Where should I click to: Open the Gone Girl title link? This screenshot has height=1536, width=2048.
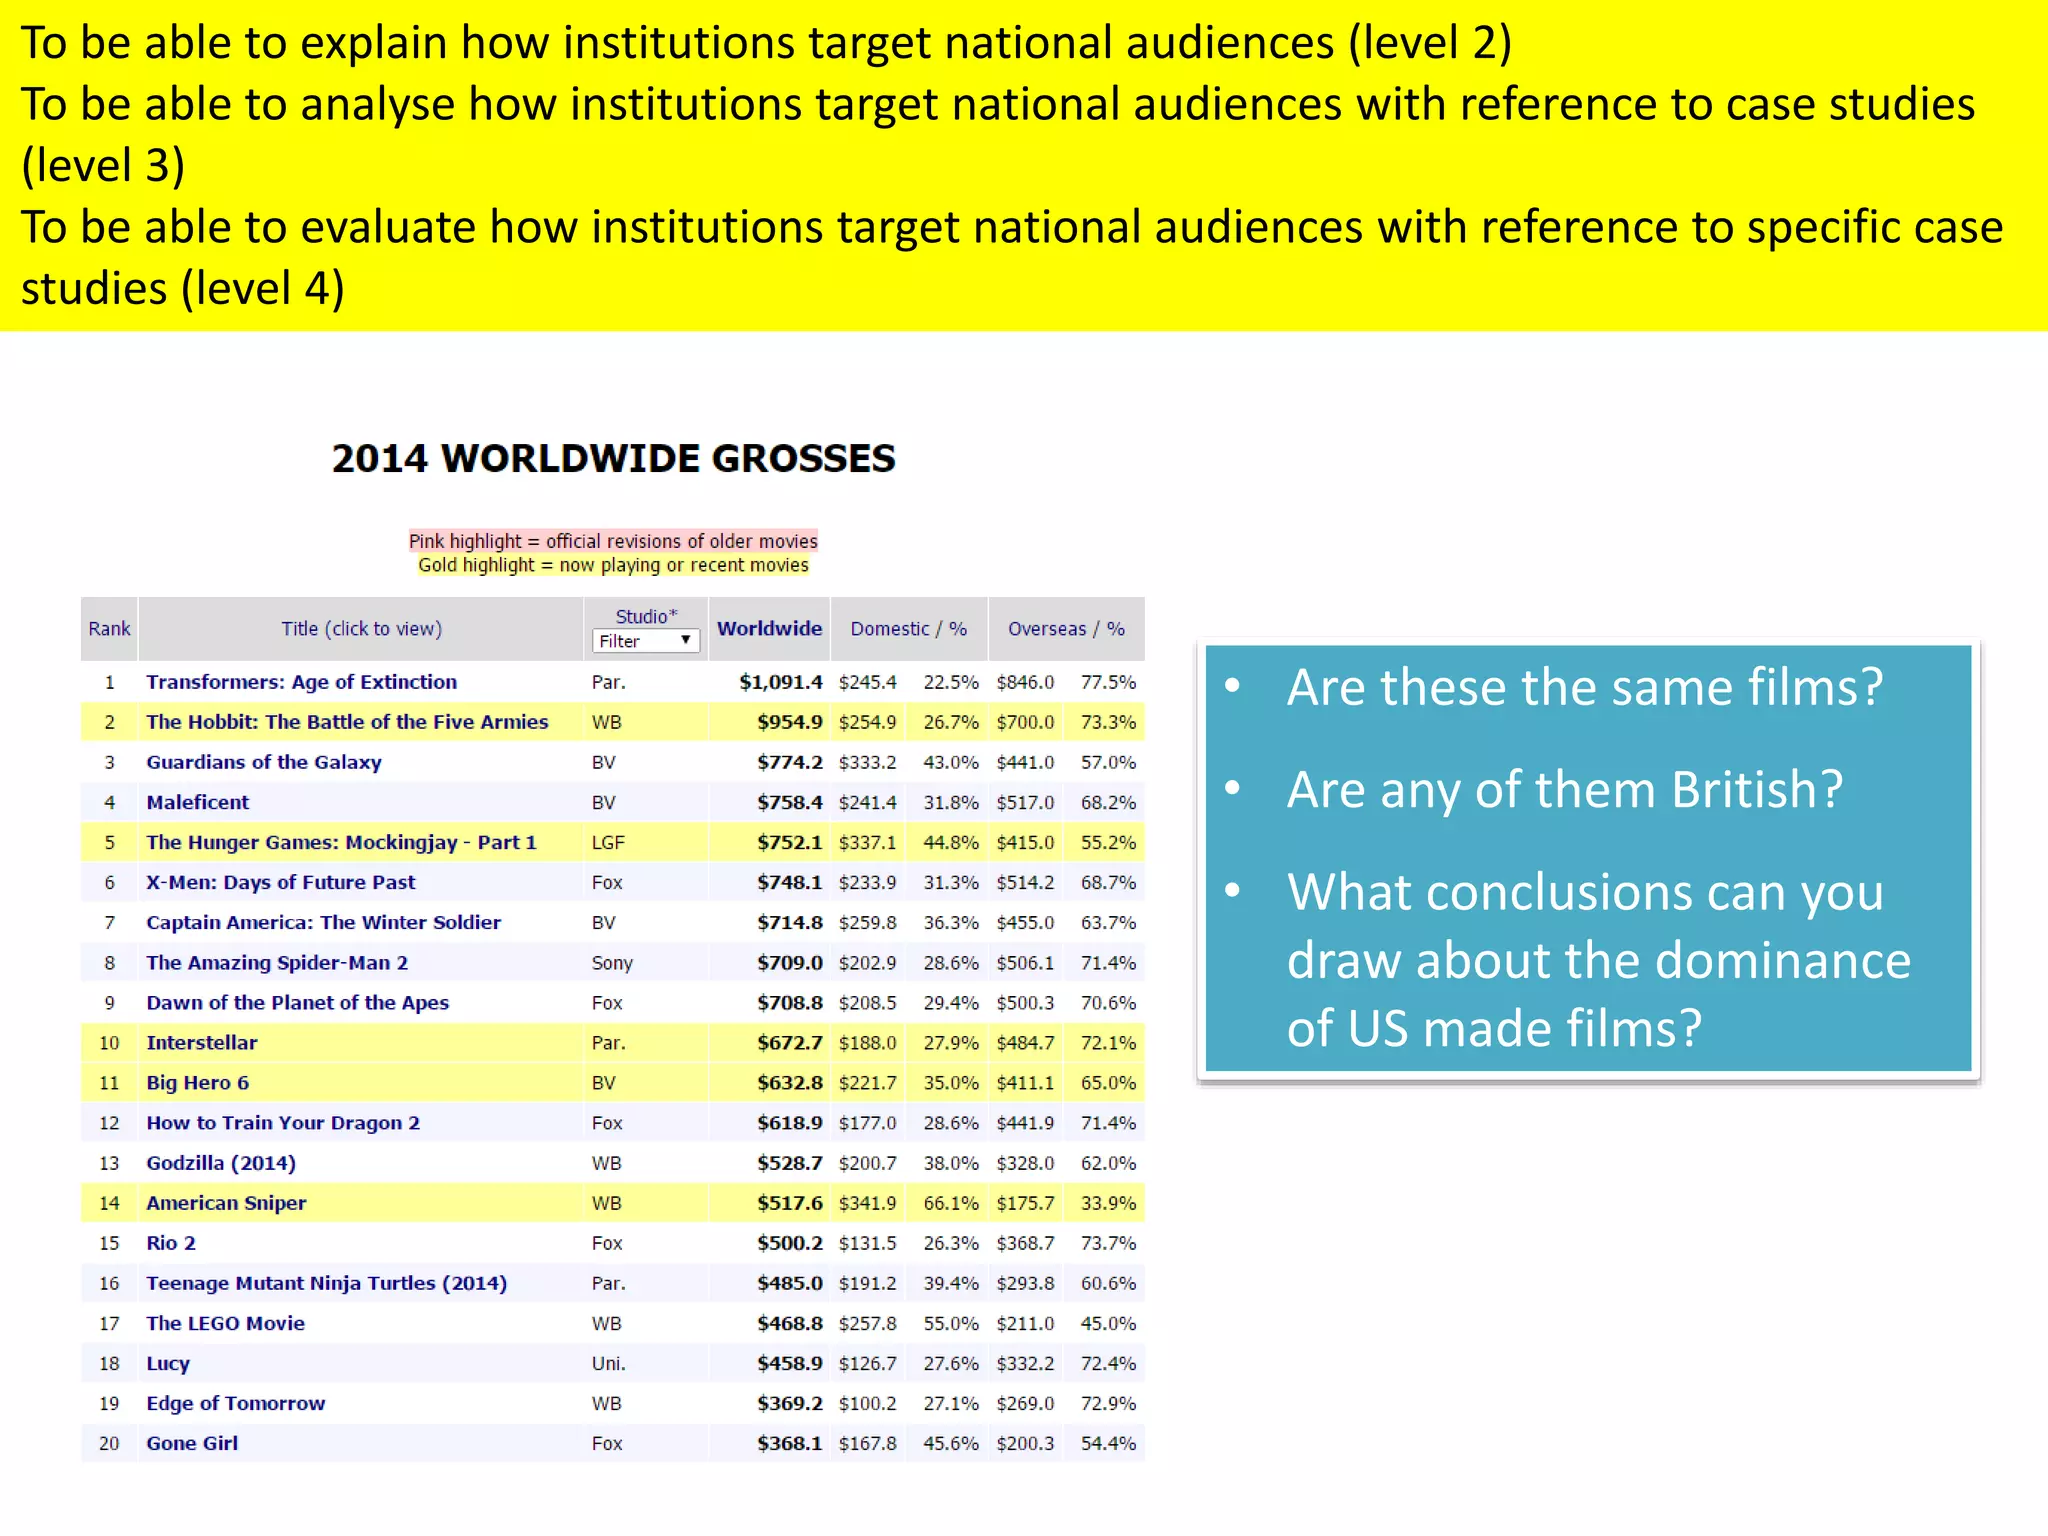point(192,1443)
